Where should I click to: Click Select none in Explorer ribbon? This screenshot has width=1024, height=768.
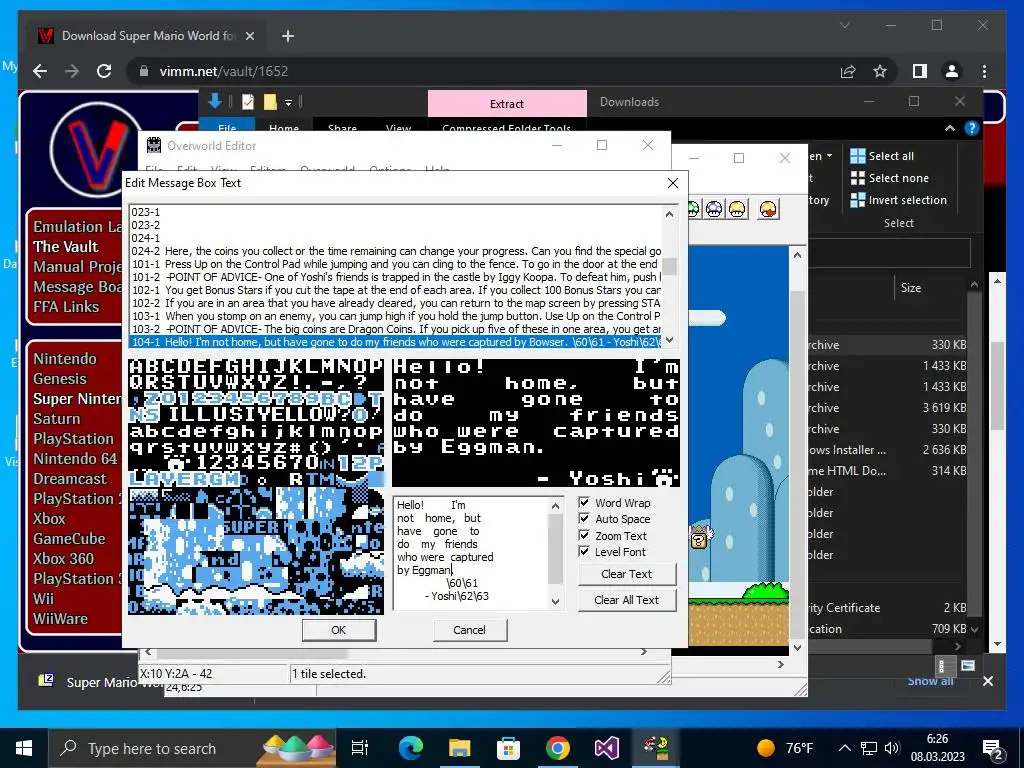tap(889, 178)
